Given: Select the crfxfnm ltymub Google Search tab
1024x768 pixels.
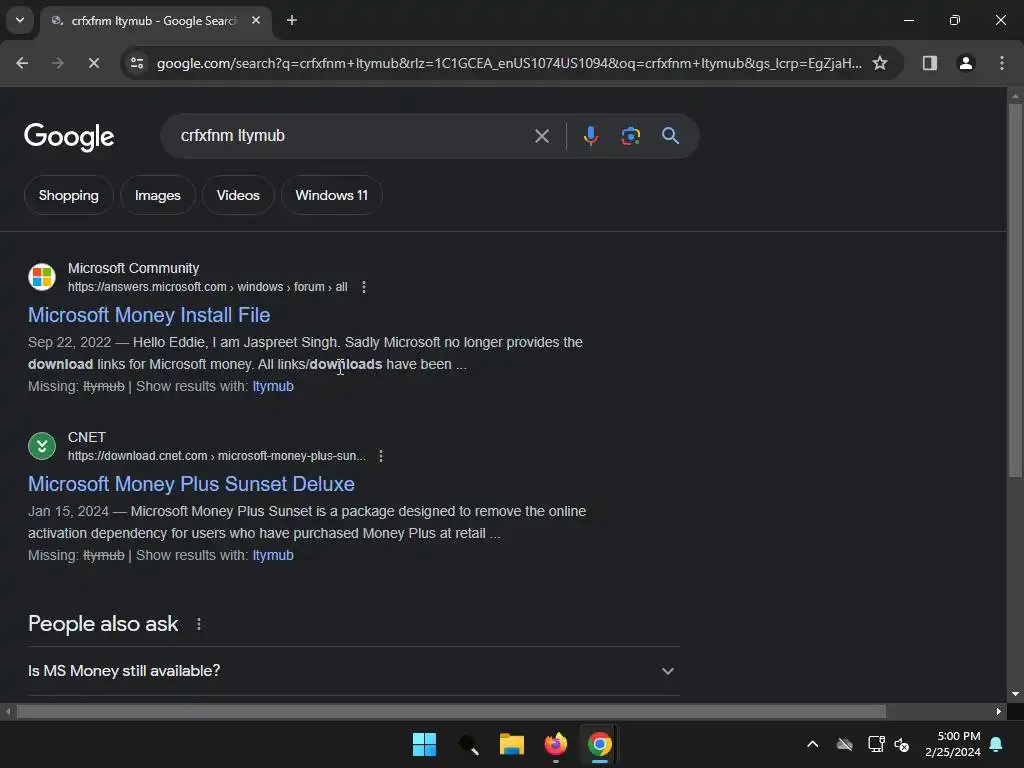Looking at the screenshot, I should click(157, 21).
